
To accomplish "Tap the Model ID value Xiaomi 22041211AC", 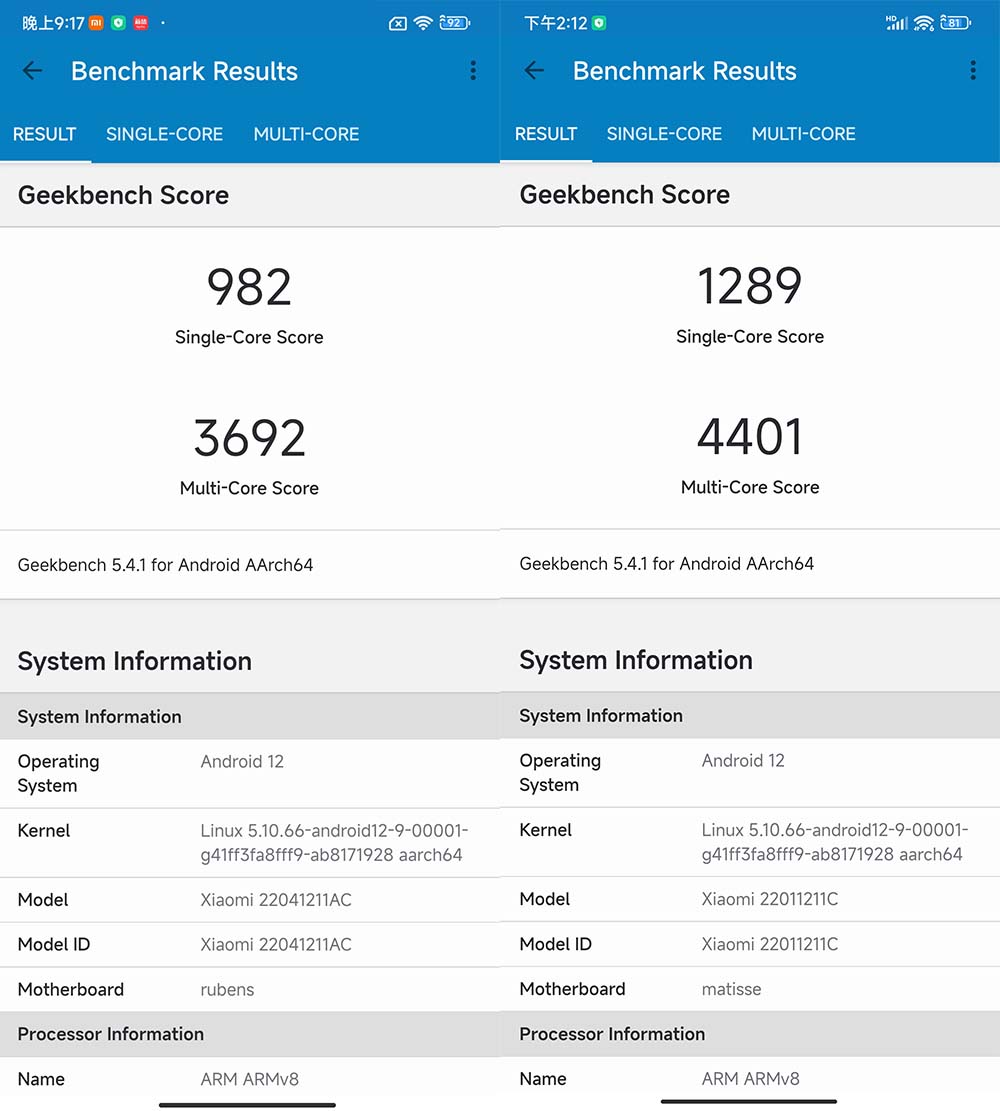I will pos(276,944).
